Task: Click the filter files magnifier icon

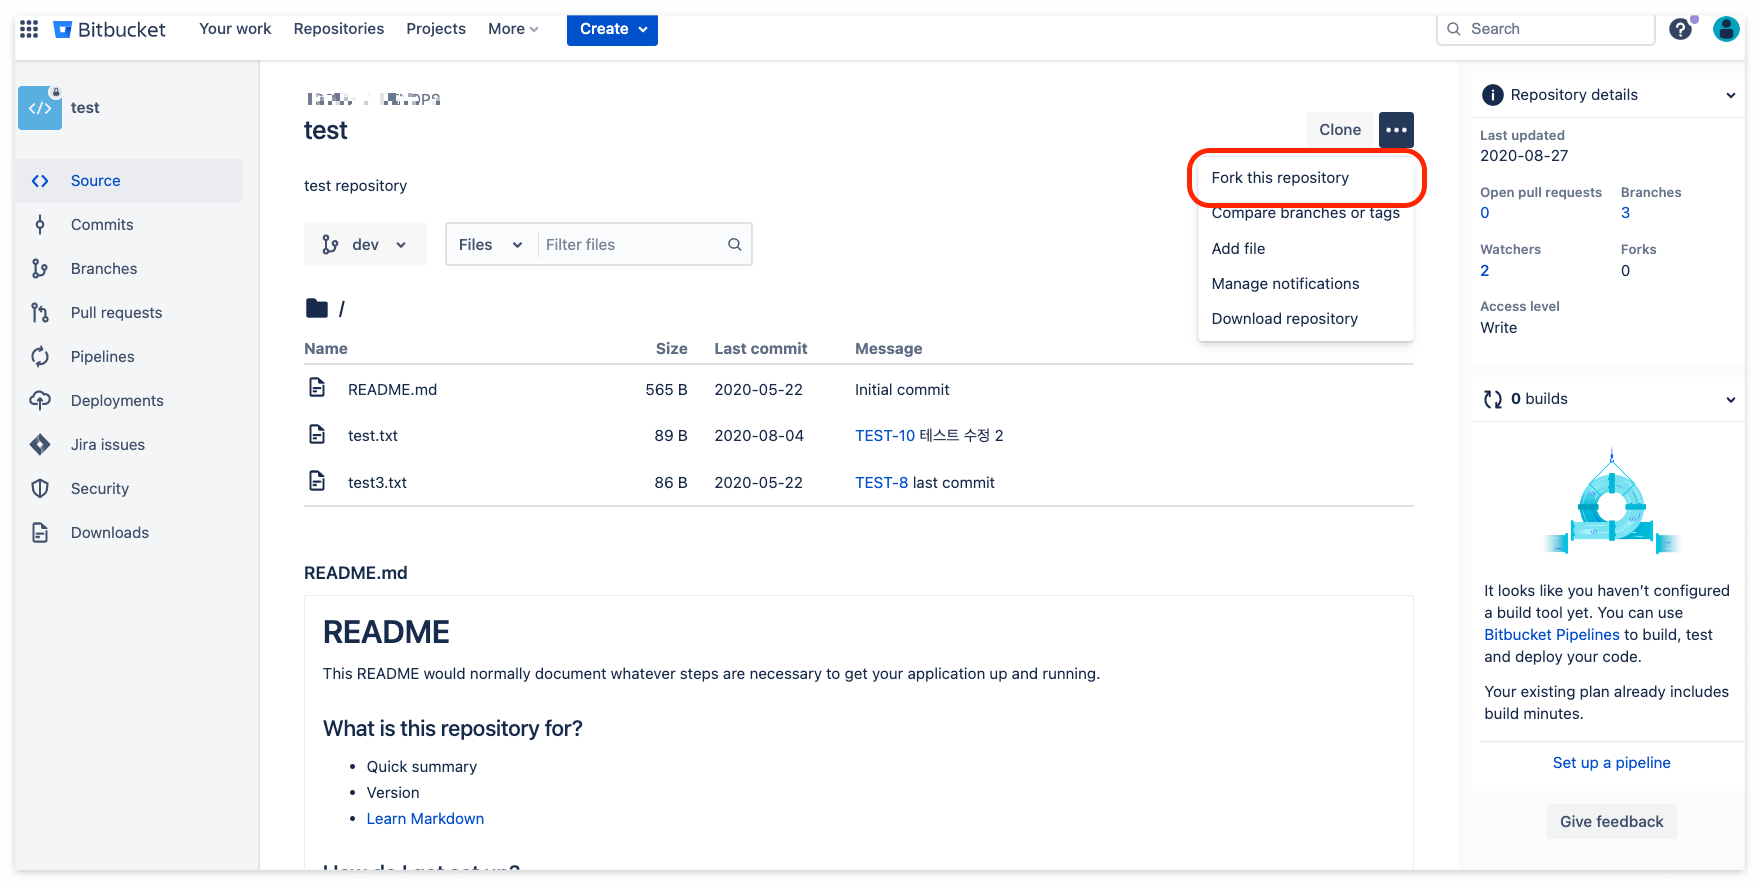Action: tap(734, 245)
